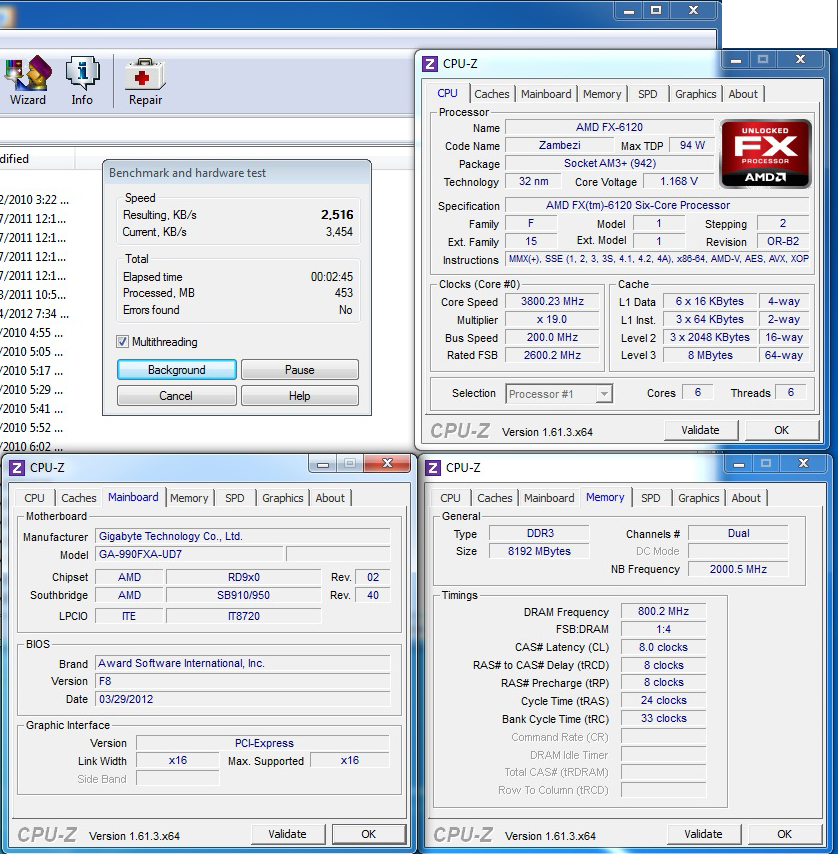Open Memory tab in Mainboard CPU-Z window
Viewport: 838px width, 854px height.
pos(189,498)
